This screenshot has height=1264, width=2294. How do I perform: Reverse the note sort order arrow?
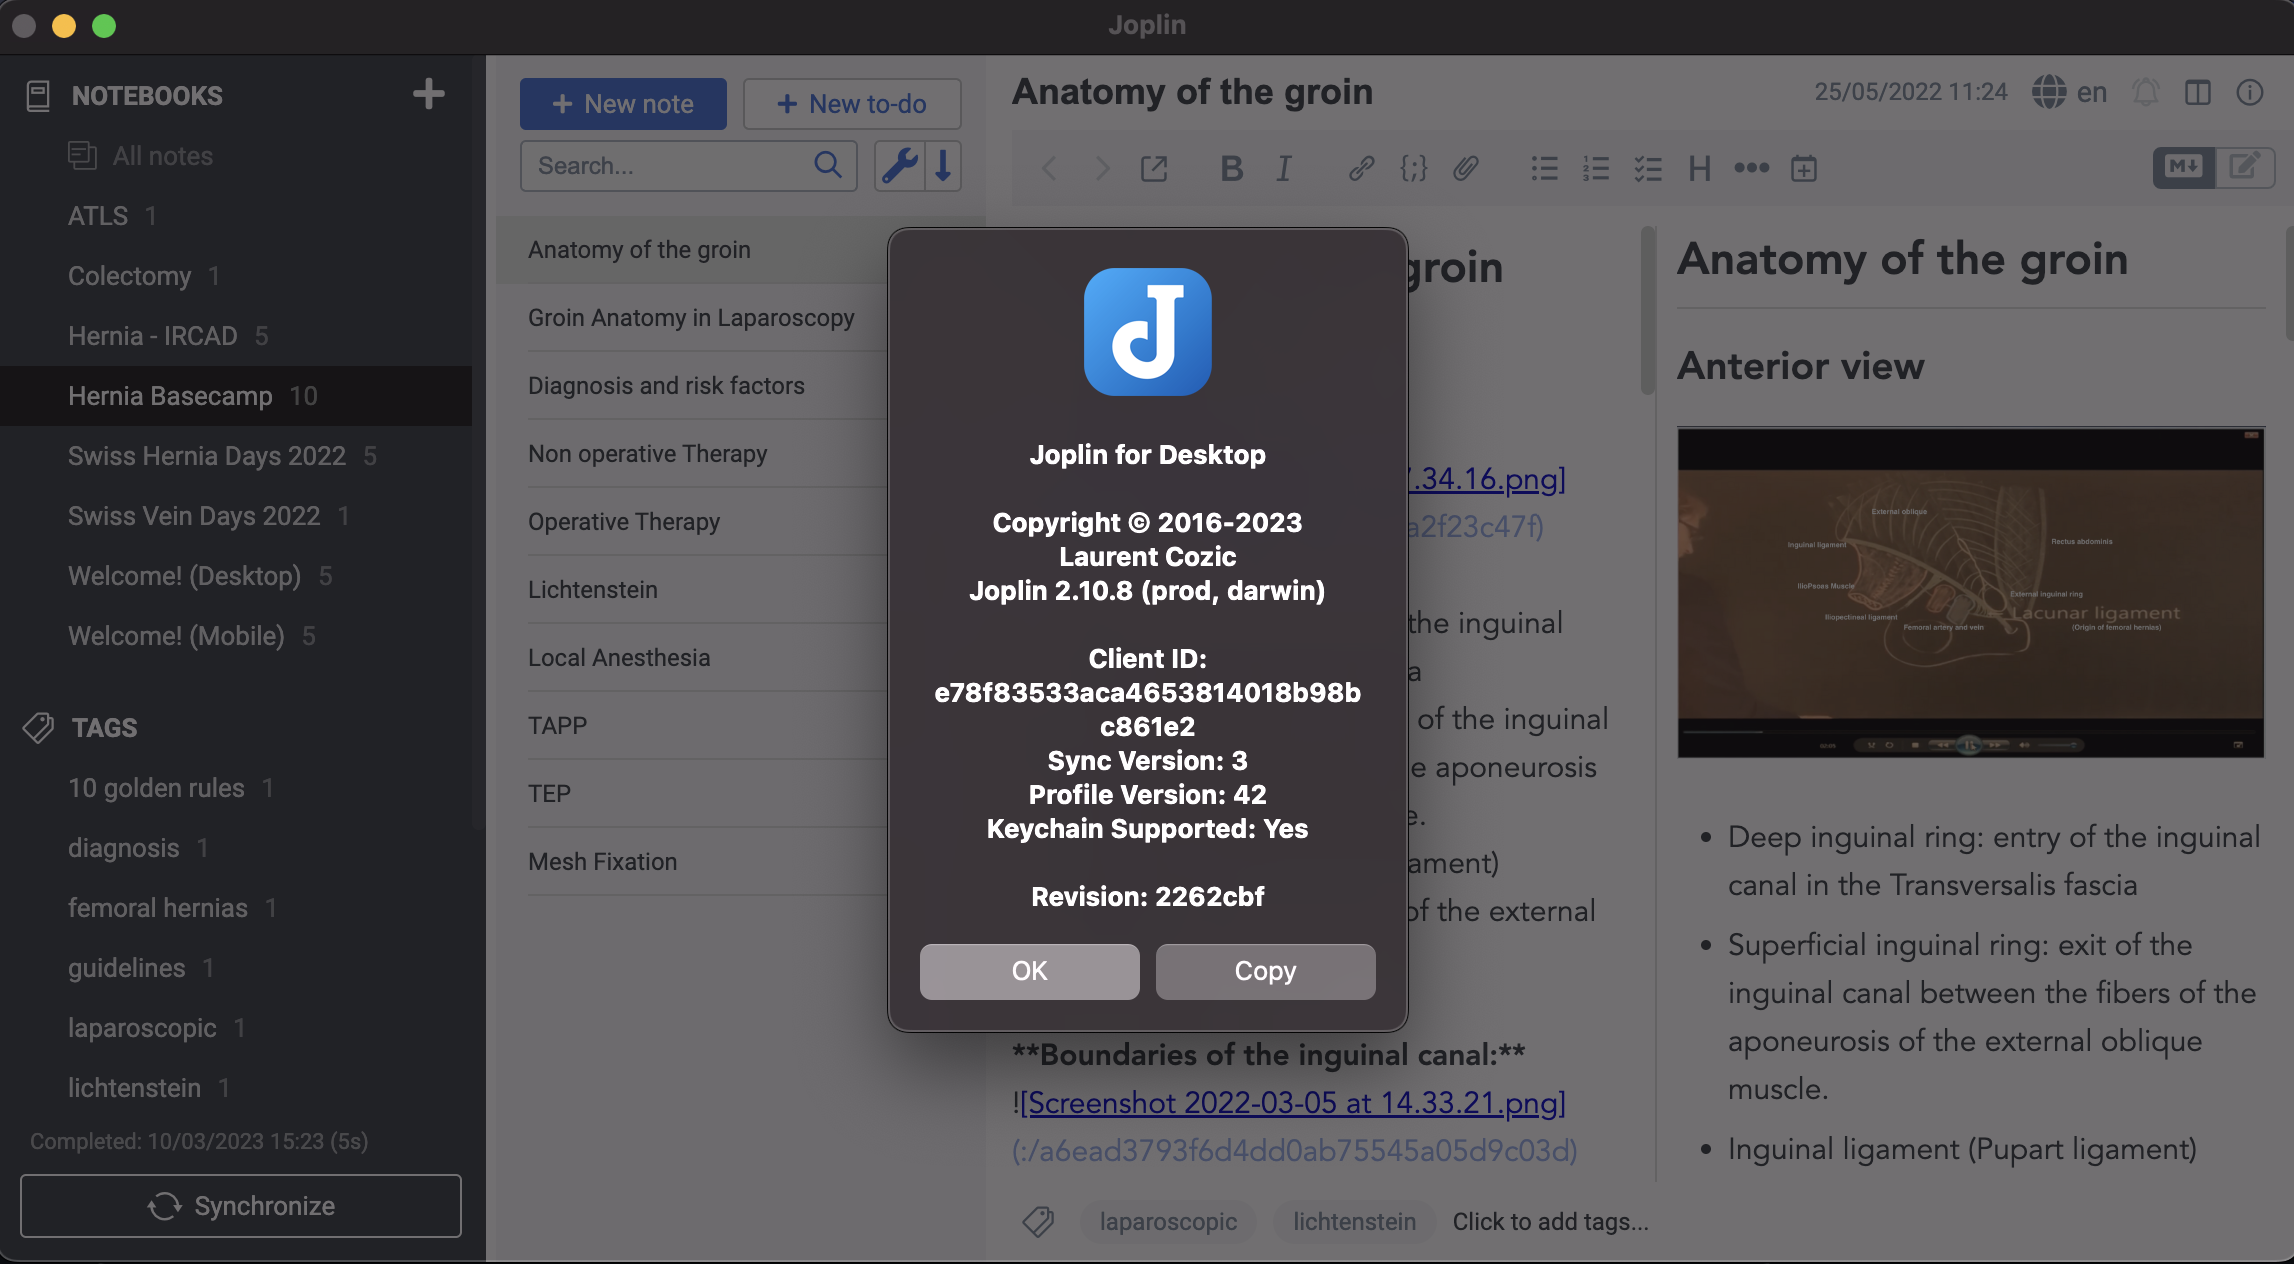(941, 167)
